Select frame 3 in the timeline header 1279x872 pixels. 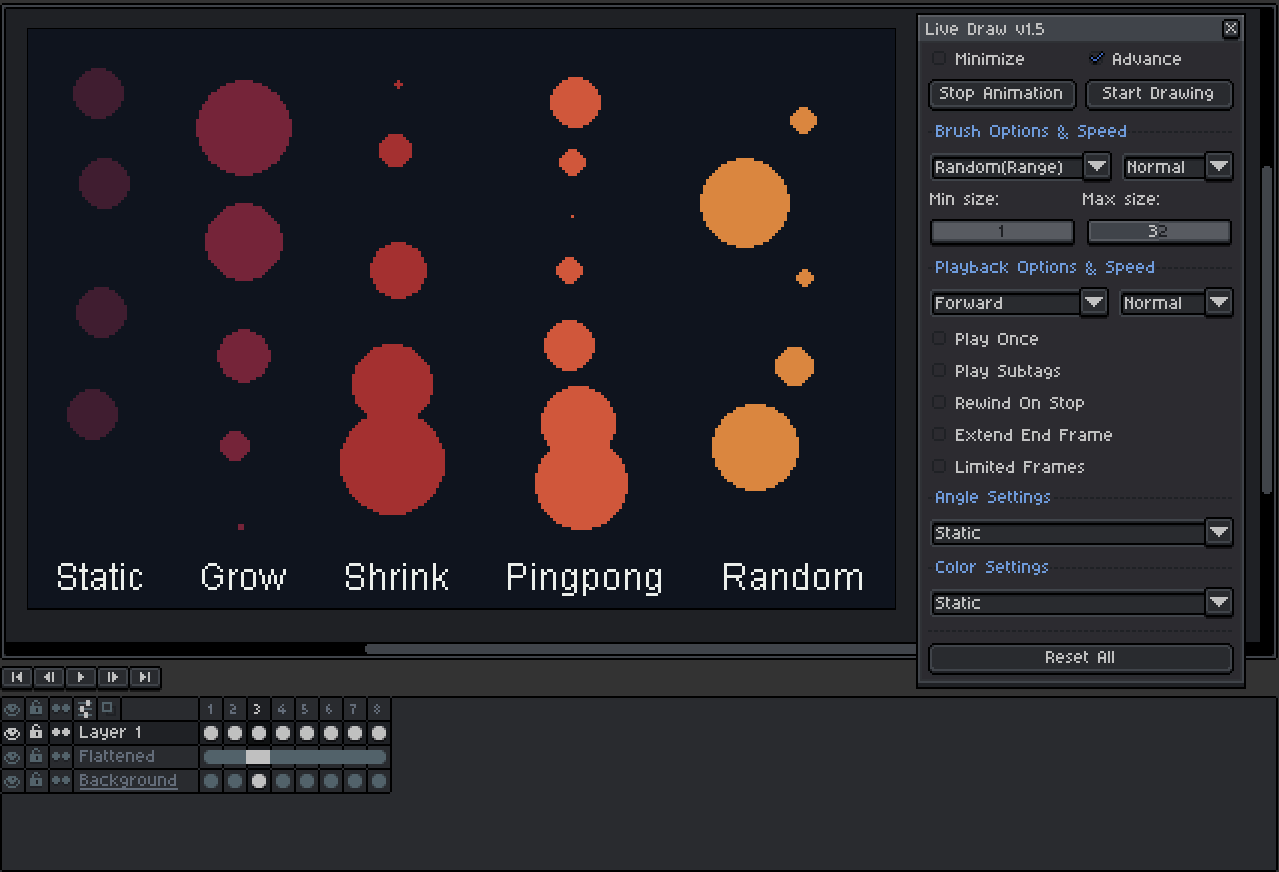click(x=259, y=709)
